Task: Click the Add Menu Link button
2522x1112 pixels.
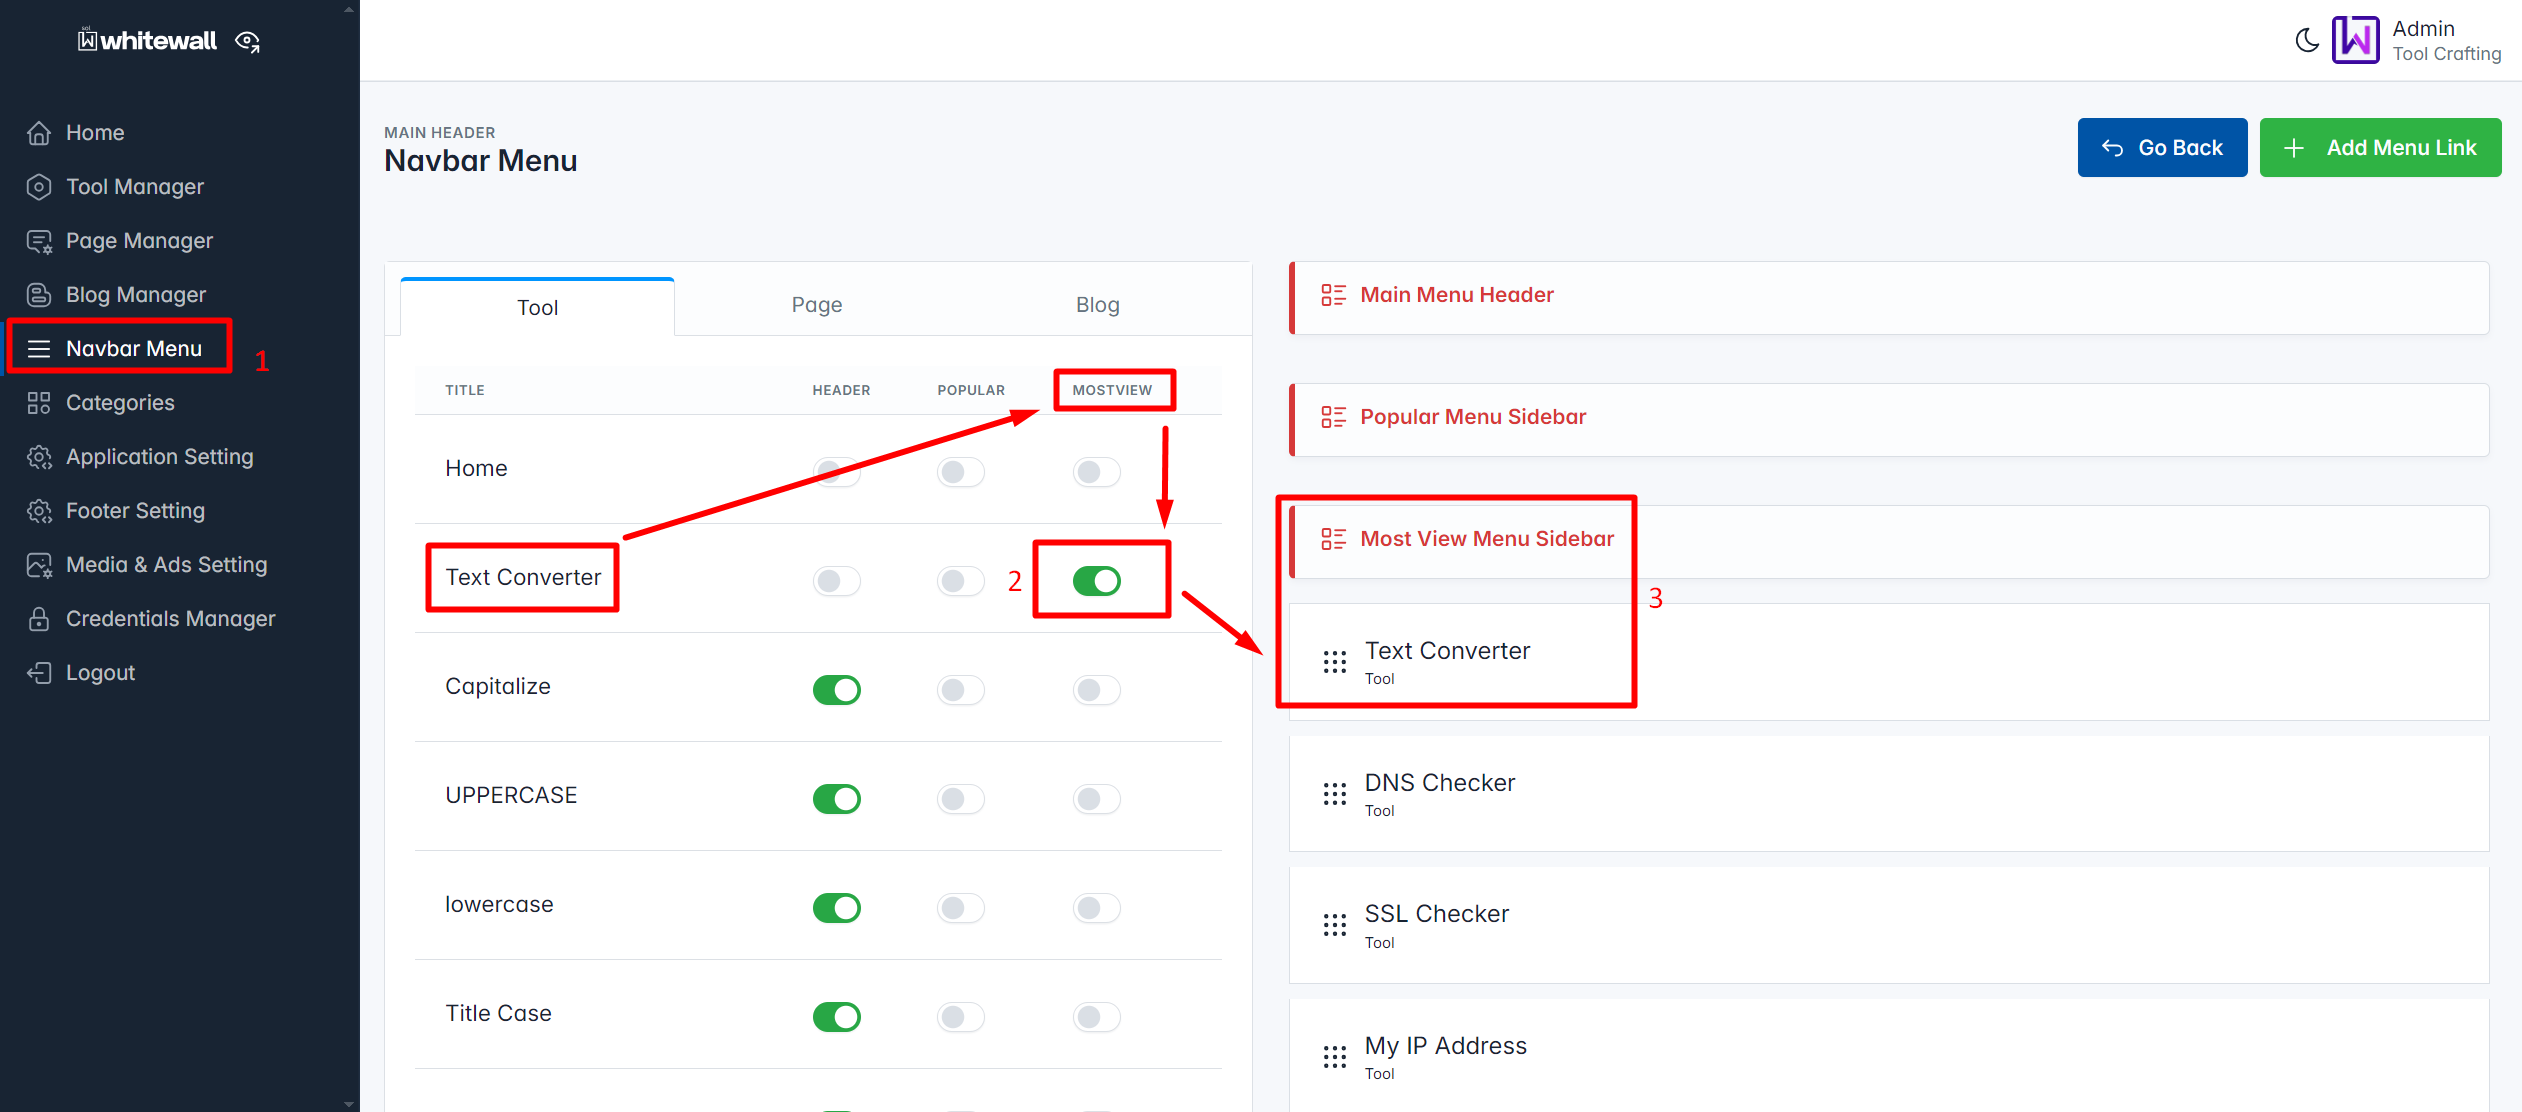Action: tap(2380, 148)
